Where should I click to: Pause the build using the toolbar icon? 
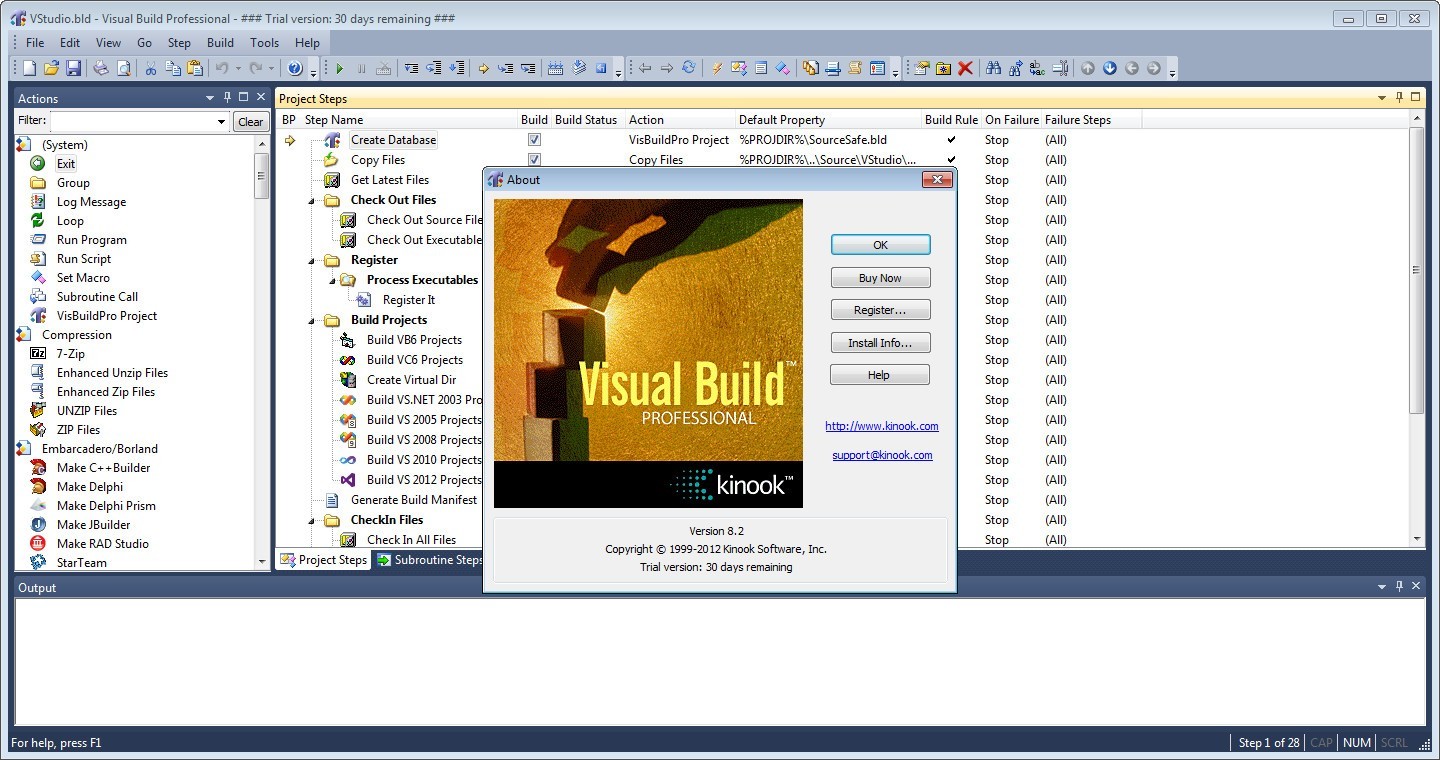point(361,68)
